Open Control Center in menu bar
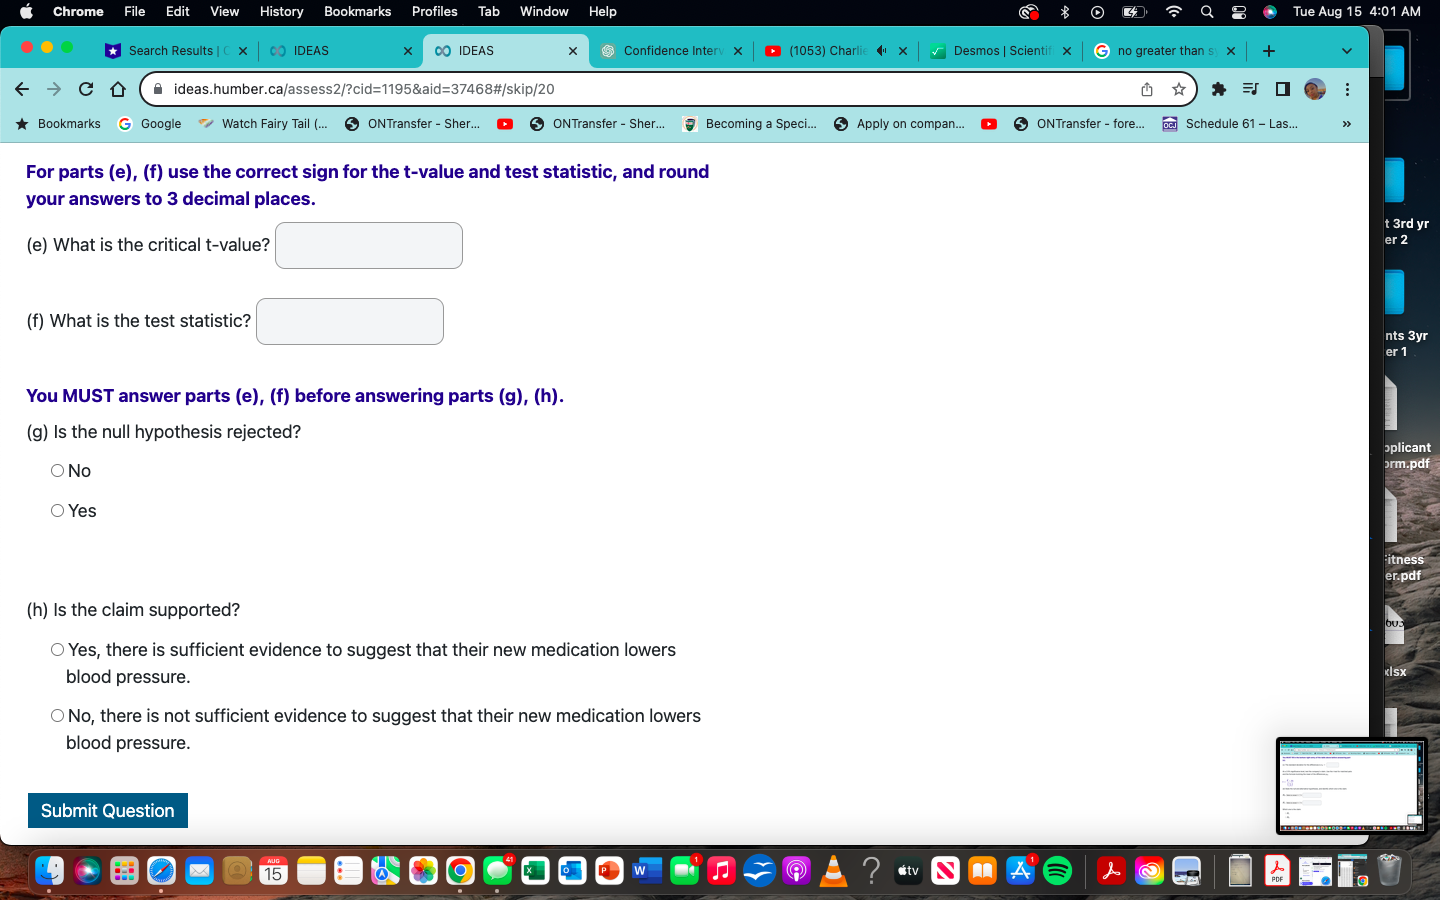The image size is (1440, 900). pyautogui.click(x=1238, y=11)
